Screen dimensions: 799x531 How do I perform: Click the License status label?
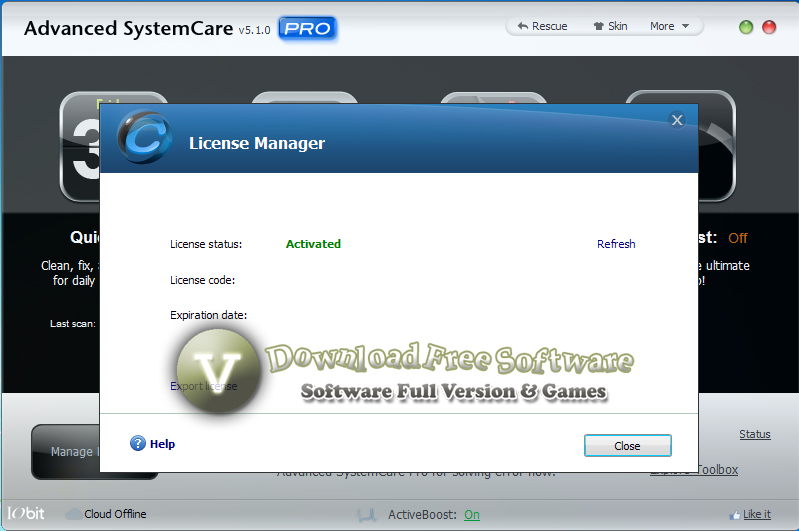[x=206, y=244]
